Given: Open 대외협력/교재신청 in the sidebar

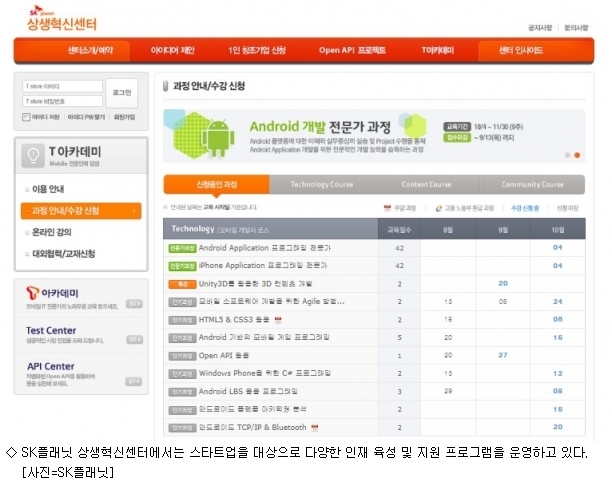Looking at the screenshot, I should [x=64, y=254].
